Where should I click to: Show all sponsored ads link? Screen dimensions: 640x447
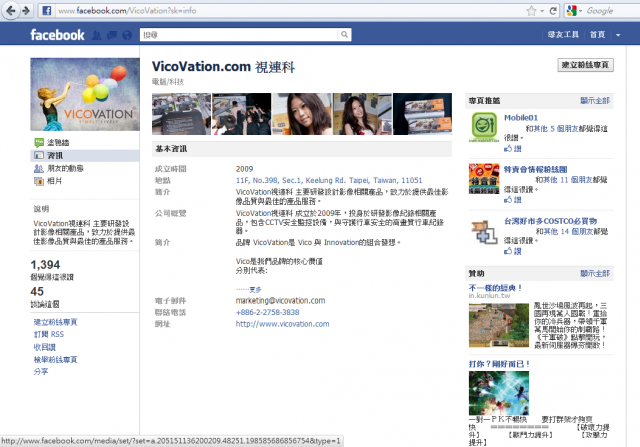tap(595, 273)
